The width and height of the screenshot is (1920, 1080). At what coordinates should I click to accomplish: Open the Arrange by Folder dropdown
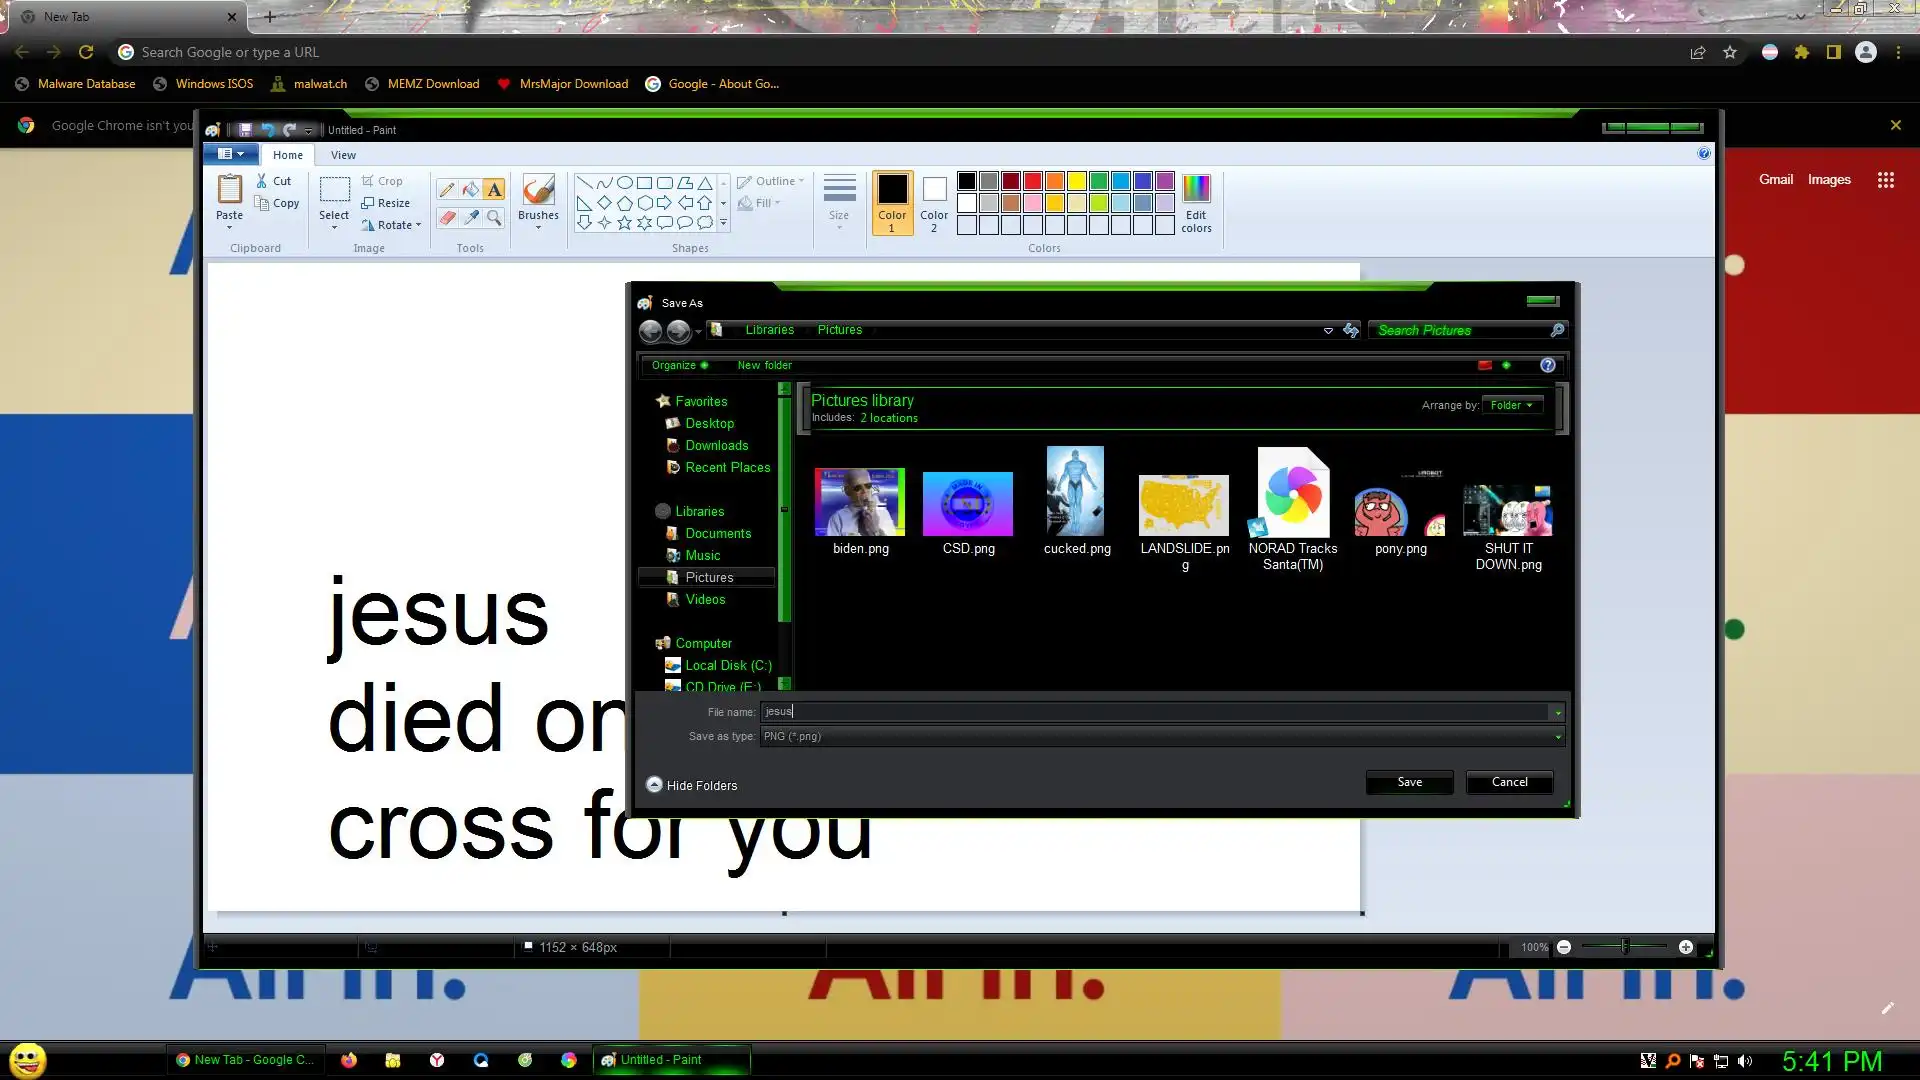click(1511, 405)
